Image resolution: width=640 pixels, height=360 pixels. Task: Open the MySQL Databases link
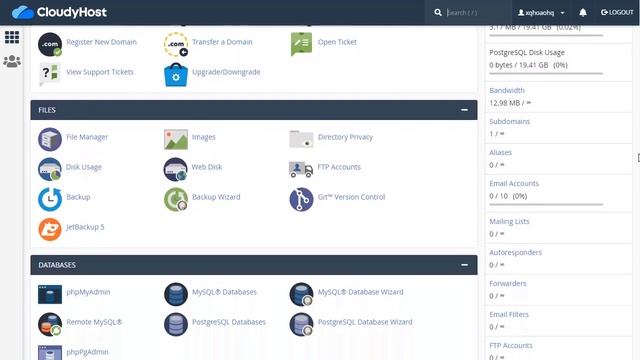[x=224, y=292]
